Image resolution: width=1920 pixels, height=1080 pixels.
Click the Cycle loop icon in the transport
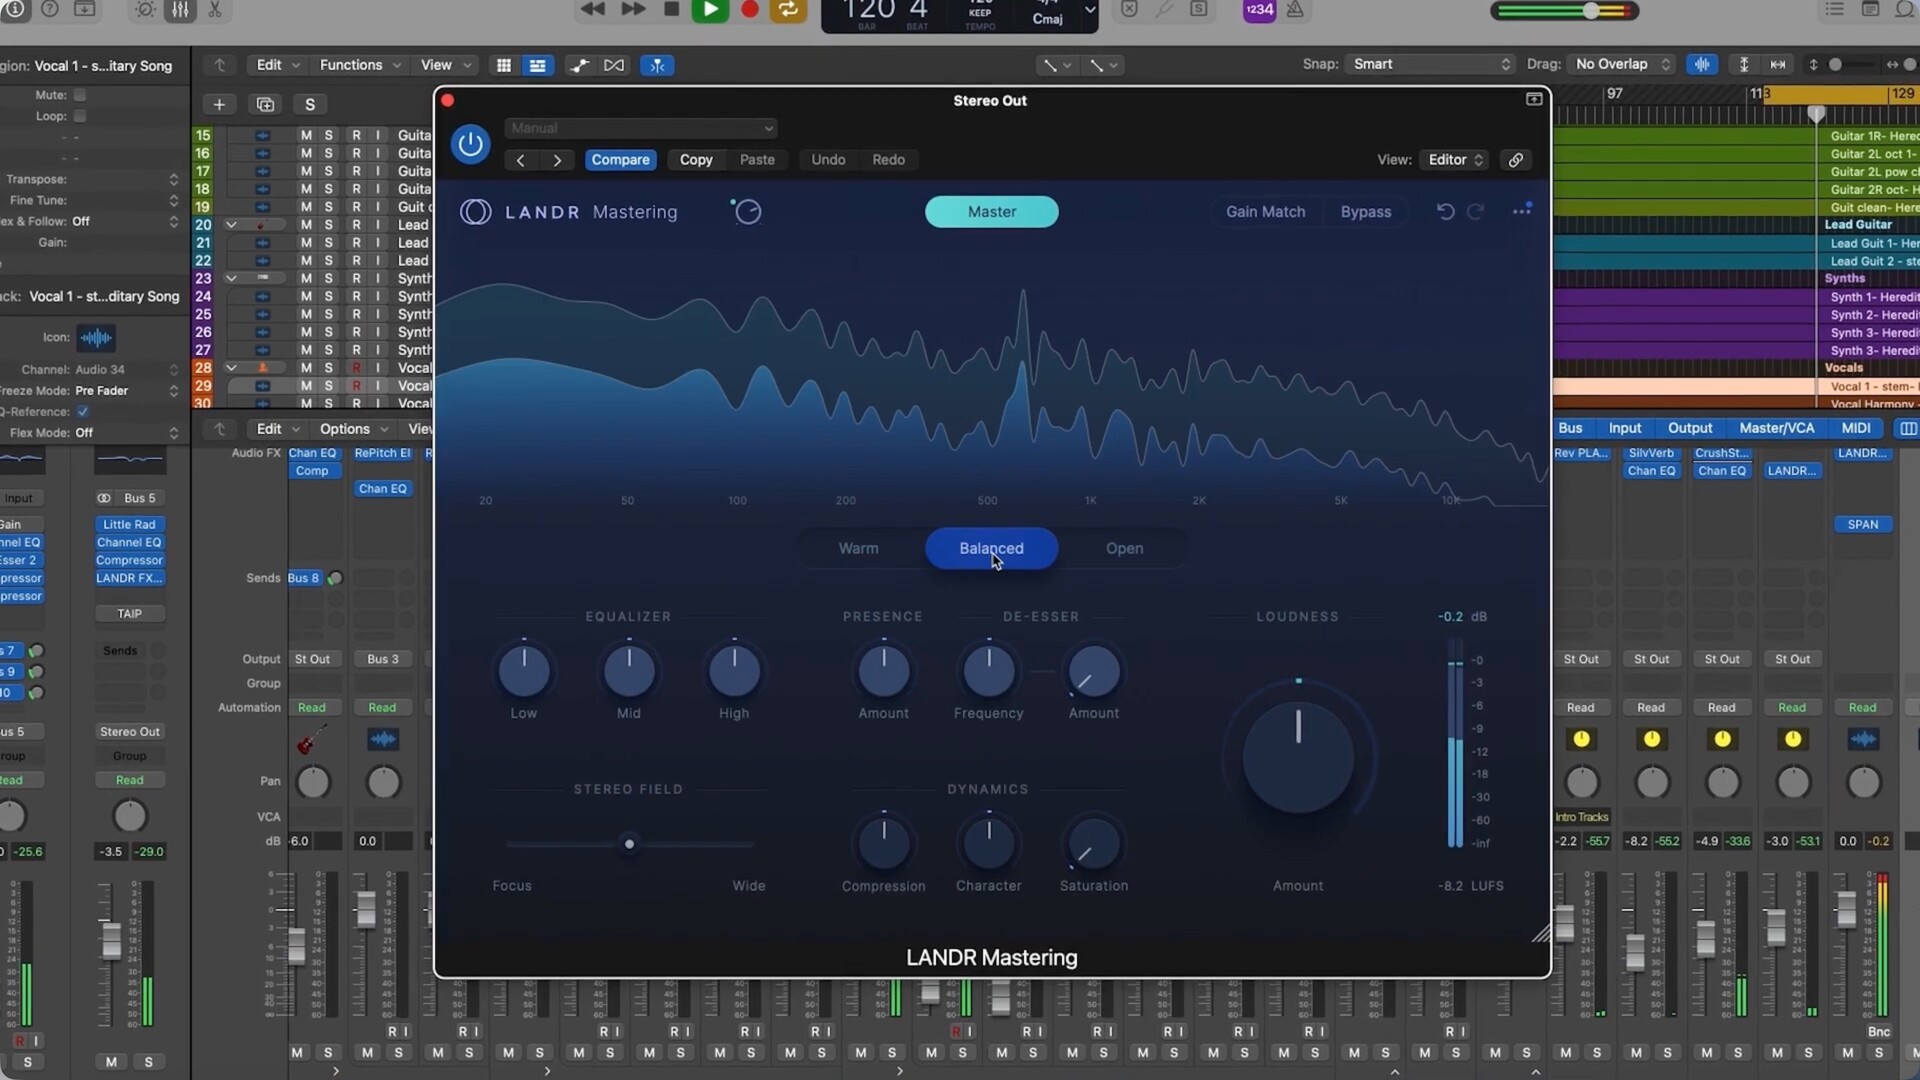coord(788,9)
